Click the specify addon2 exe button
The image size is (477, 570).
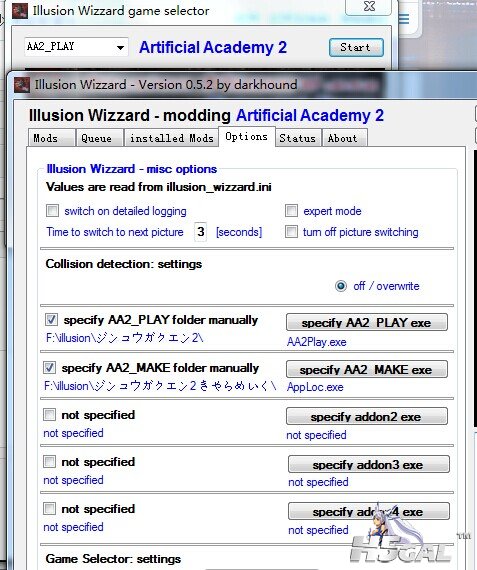[x=366, y=416]
